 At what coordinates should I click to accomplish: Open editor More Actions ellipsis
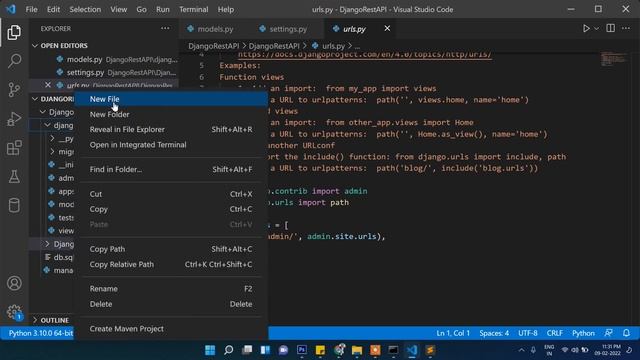coord(626,29)
